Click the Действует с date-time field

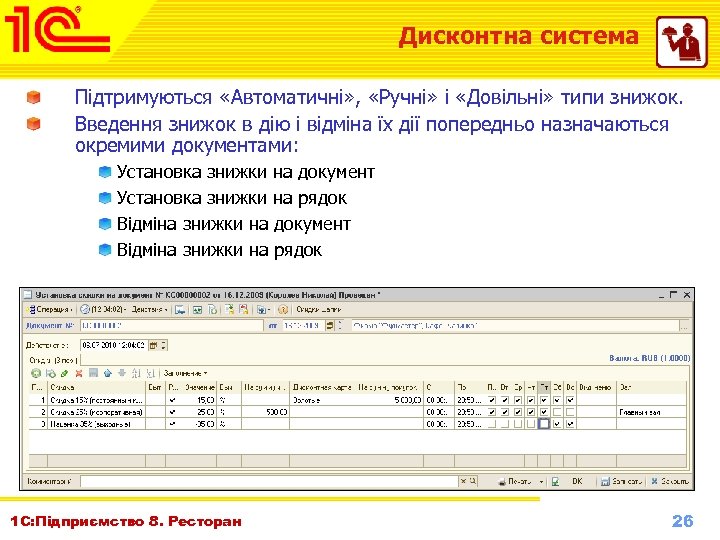click(114, 345)
